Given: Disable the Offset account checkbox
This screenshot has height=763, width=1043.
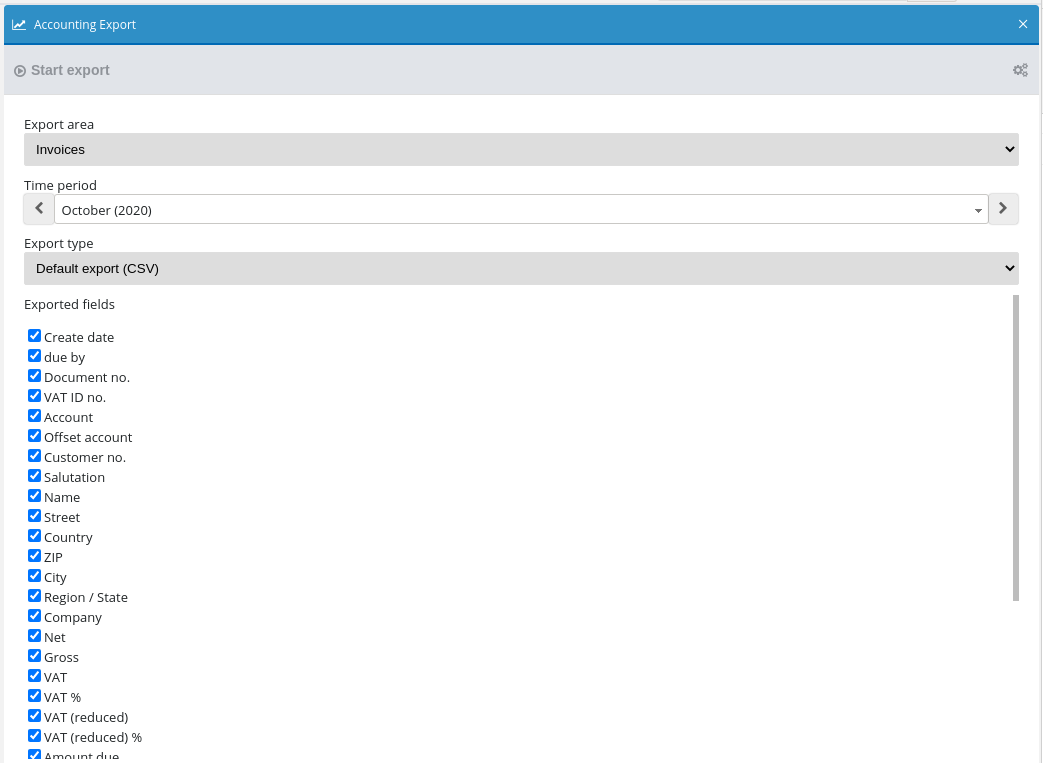Looking at the screenshot, I should pos(35,436).
